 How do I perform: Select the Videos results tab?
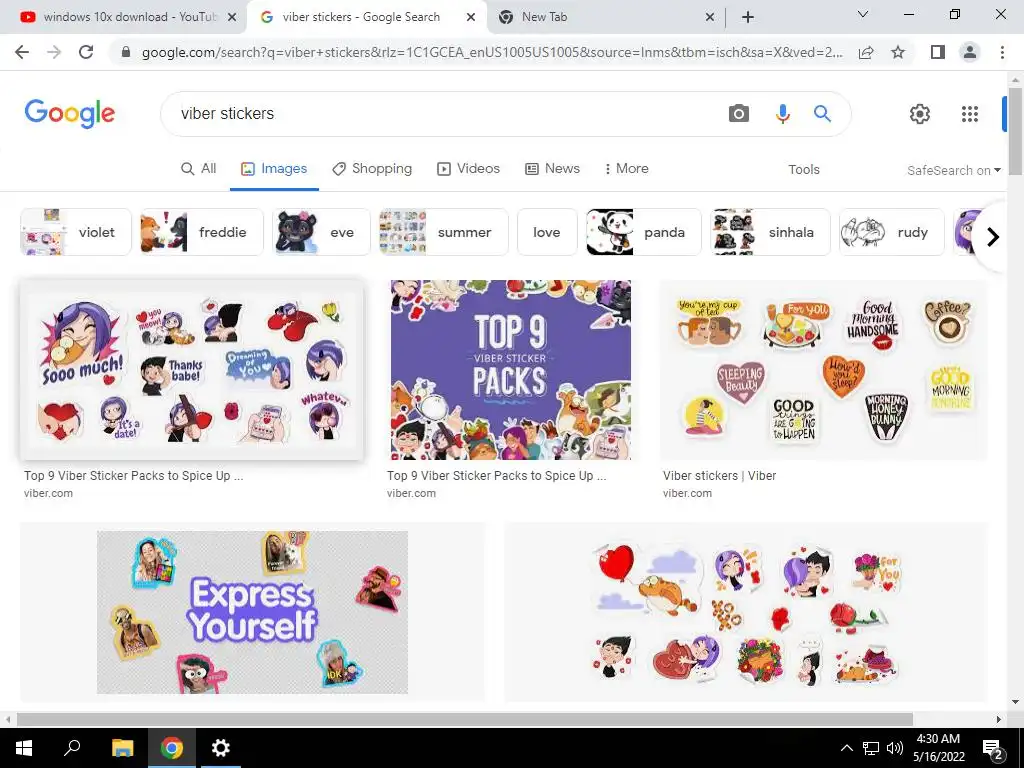(x=468, y=168)
